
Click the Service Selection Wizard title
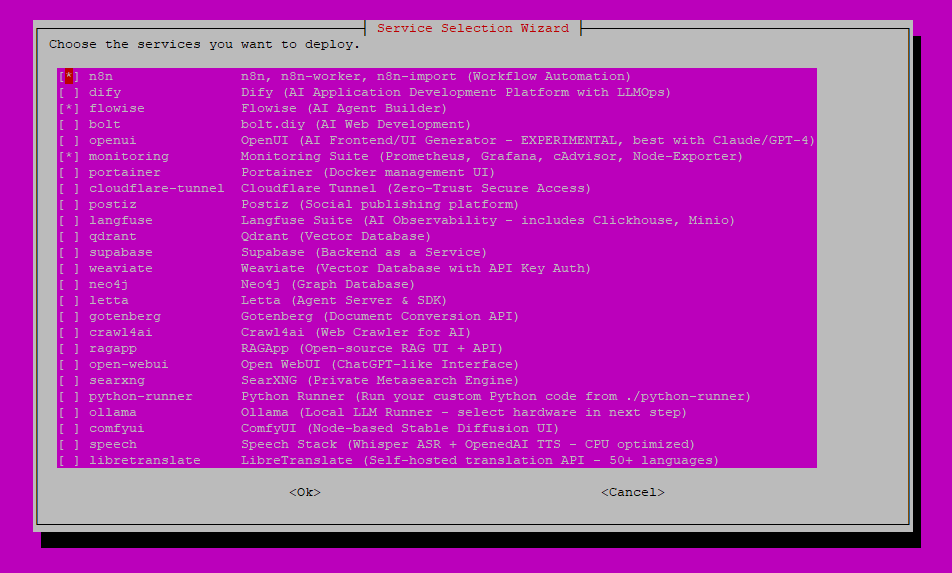click(473, 28)
